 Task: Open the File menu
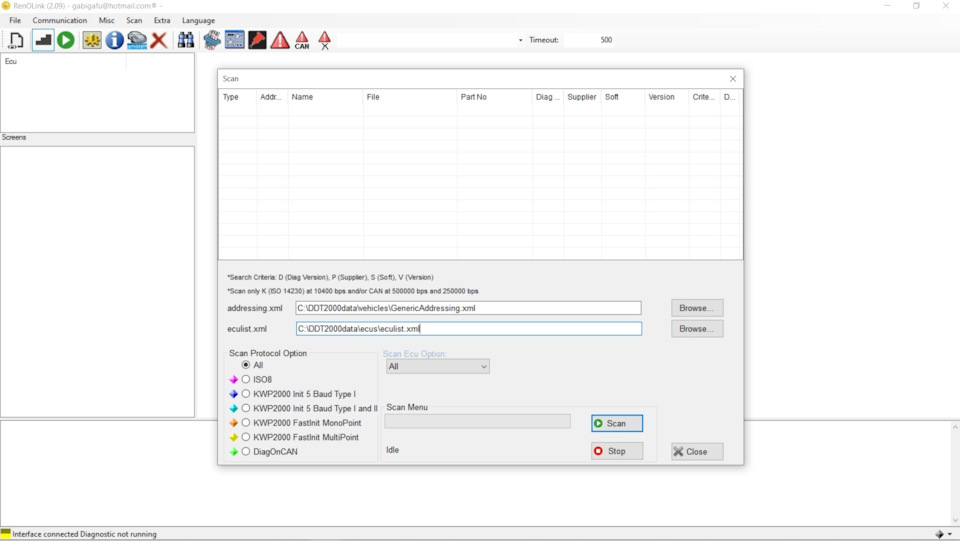coord(15,20)
